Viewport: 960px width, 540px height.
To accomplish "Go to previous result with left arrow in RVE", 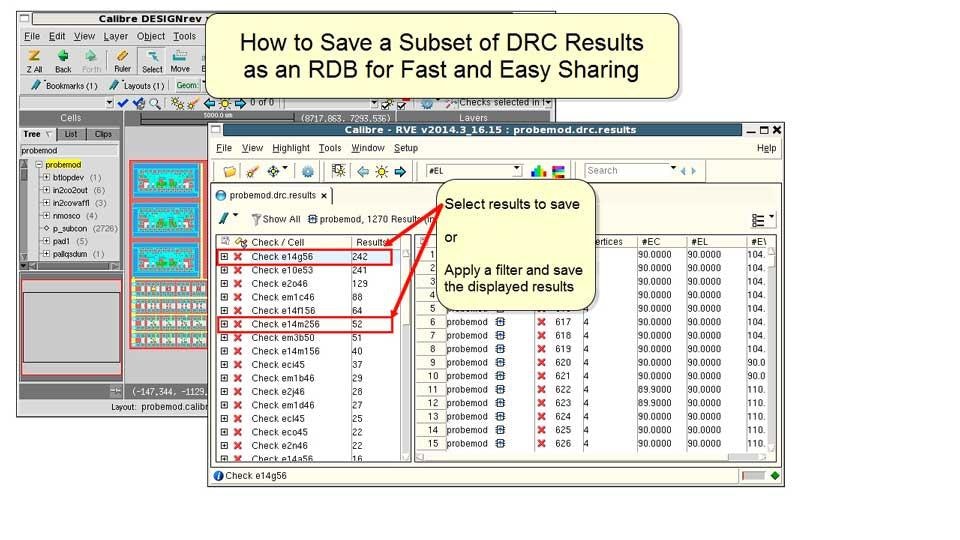I will (363, 171).
